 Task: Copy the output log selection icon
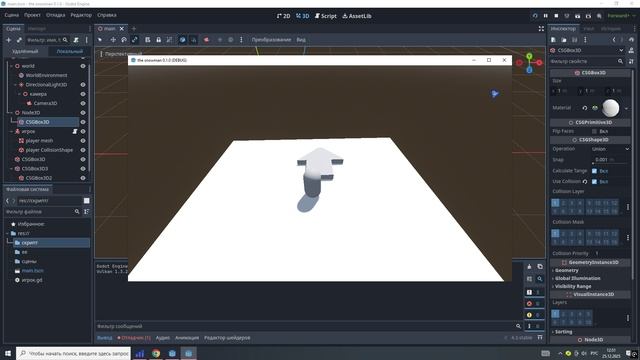(x=540, y=267)
